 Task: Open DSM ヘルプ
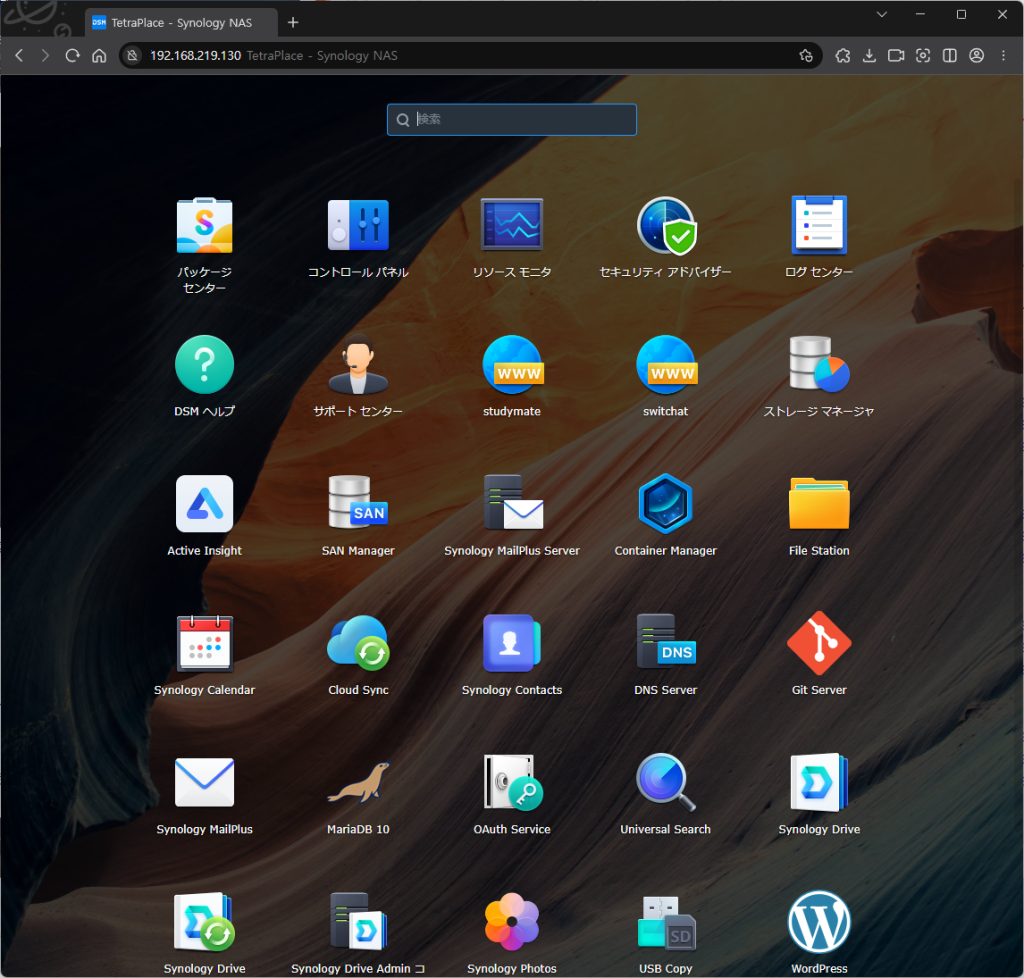click(x=204, y=365)
